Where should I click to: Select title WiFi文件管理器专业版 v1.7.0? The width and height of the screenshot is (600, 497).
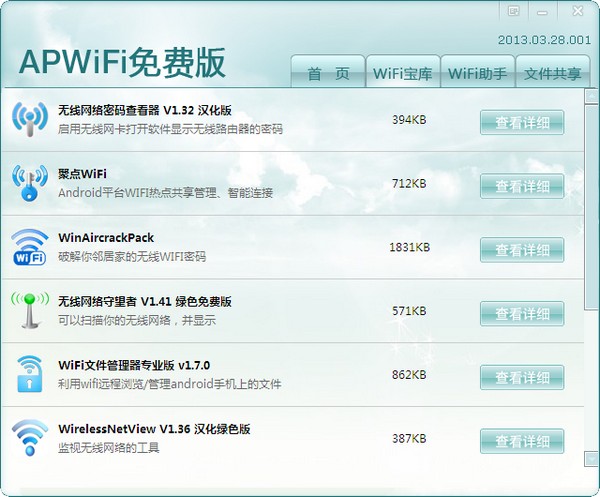tap(134, 365)
